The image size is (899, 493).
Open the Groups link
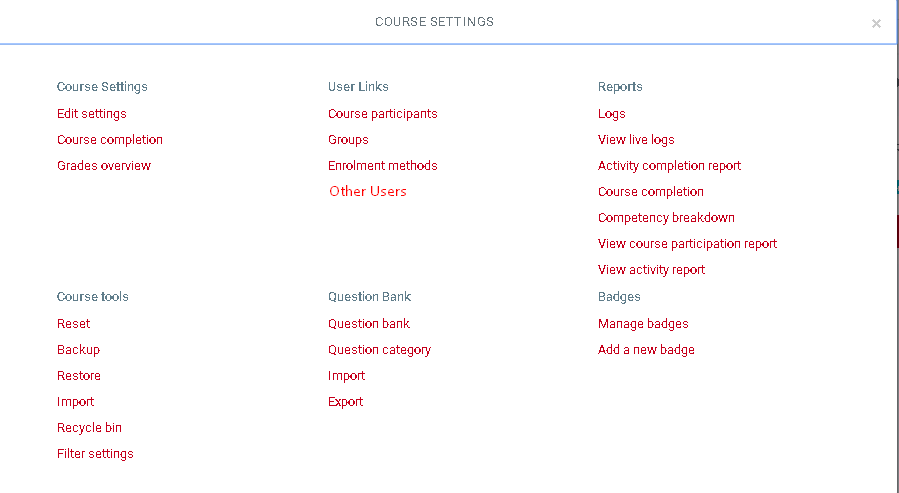pos(348,140)
